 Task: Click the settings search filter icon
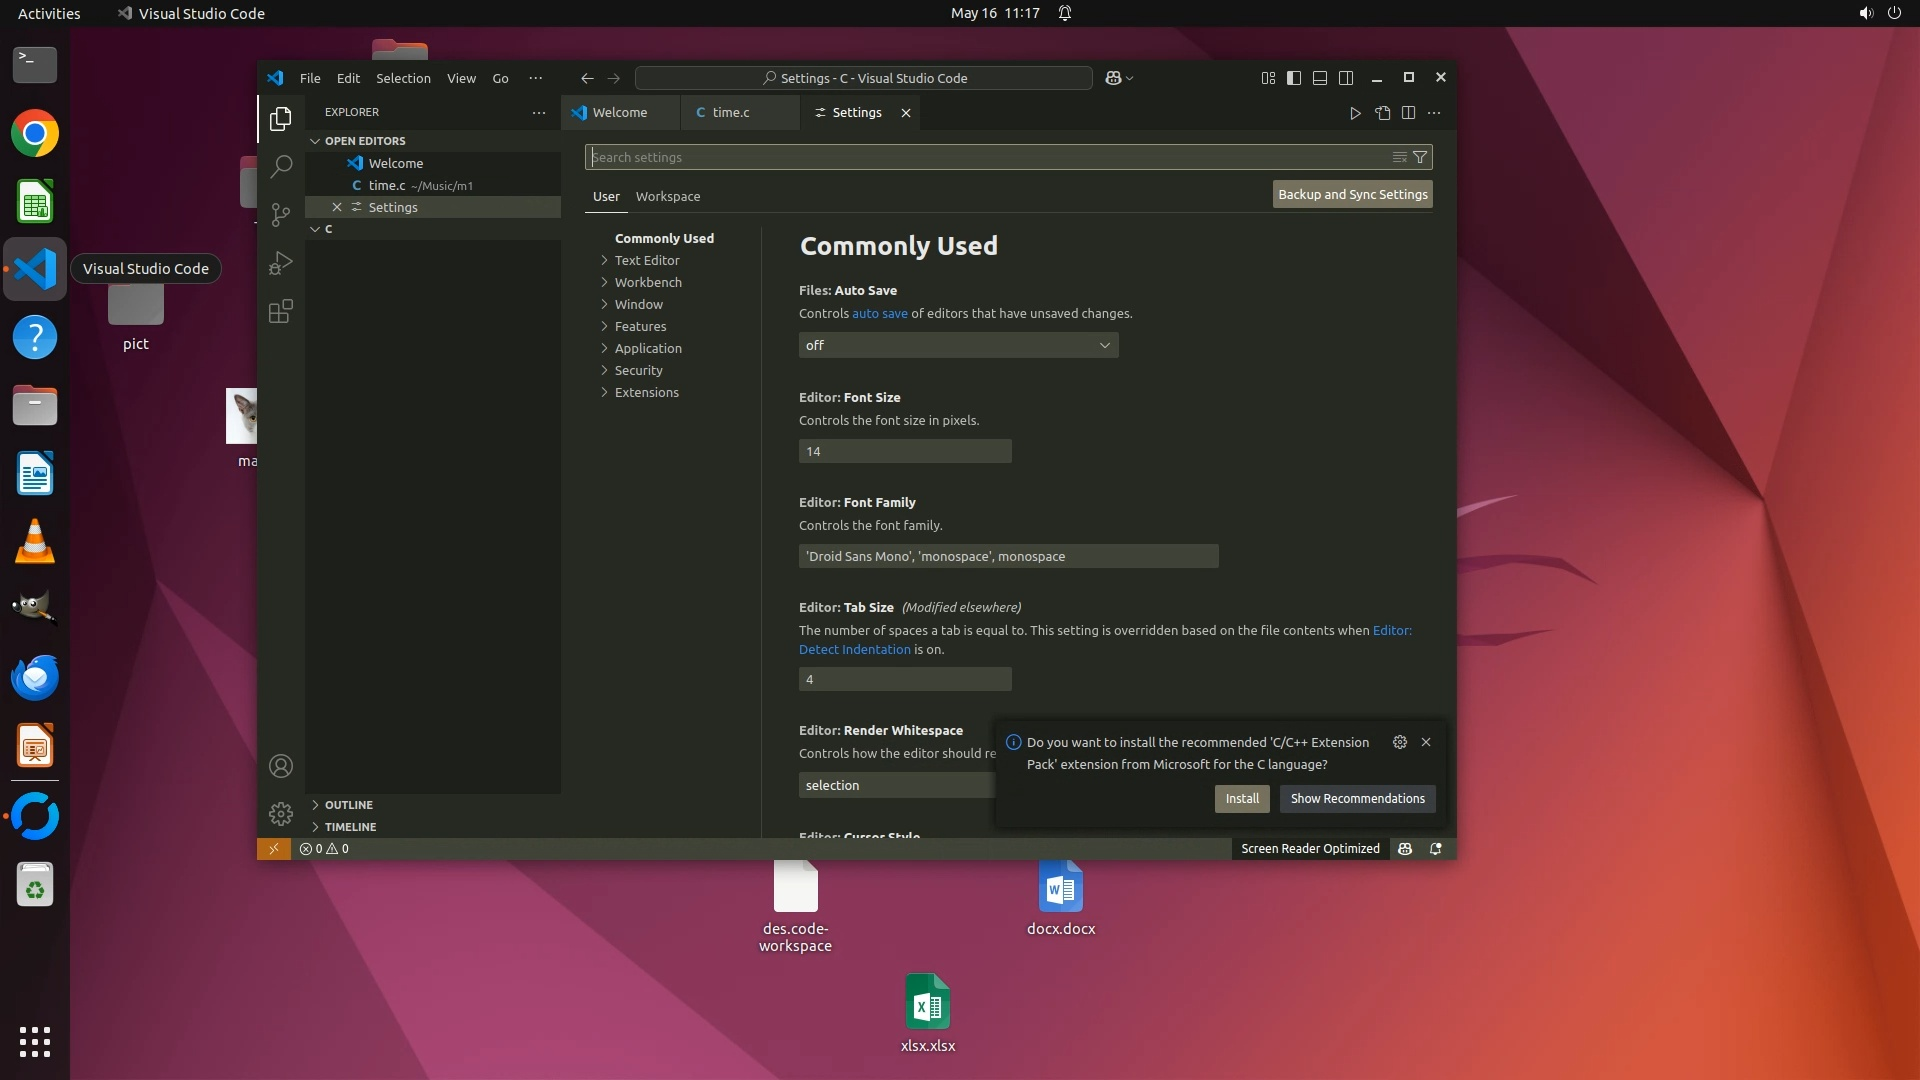[1419, 157]
